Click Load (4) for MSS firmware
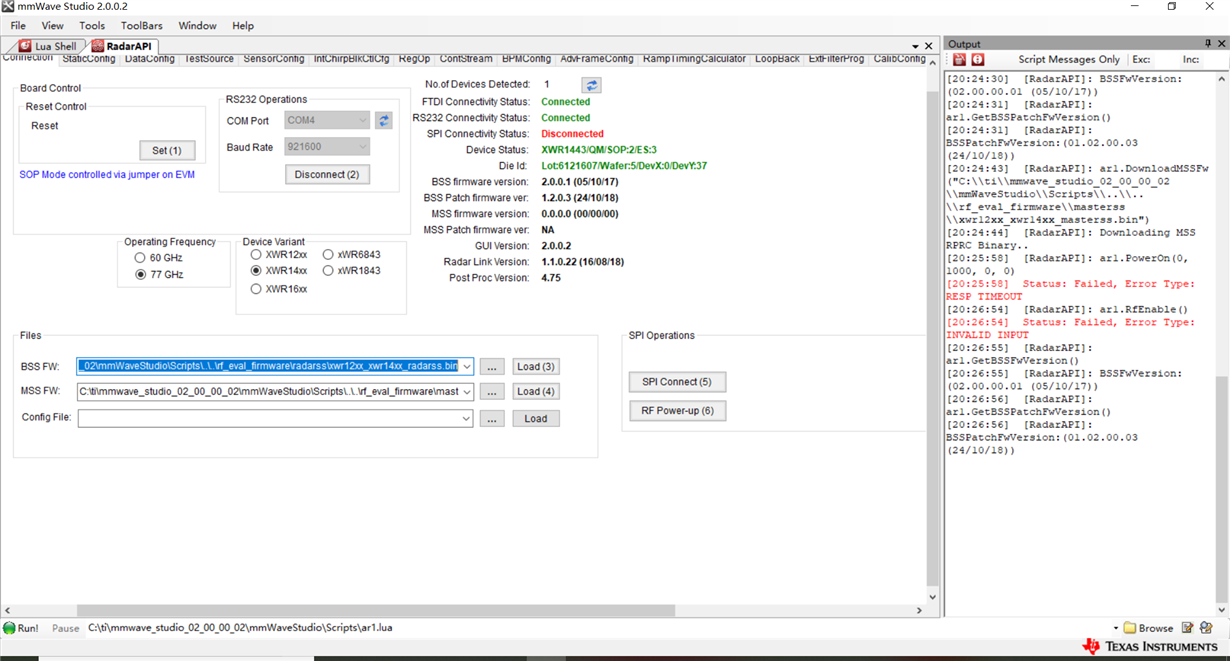This screenshot has height=661, width=1230. [536, 392]
